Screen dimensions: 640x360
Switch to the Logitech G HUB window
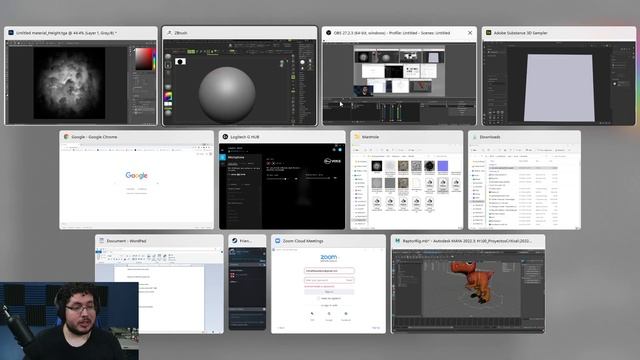click(282, 180)
